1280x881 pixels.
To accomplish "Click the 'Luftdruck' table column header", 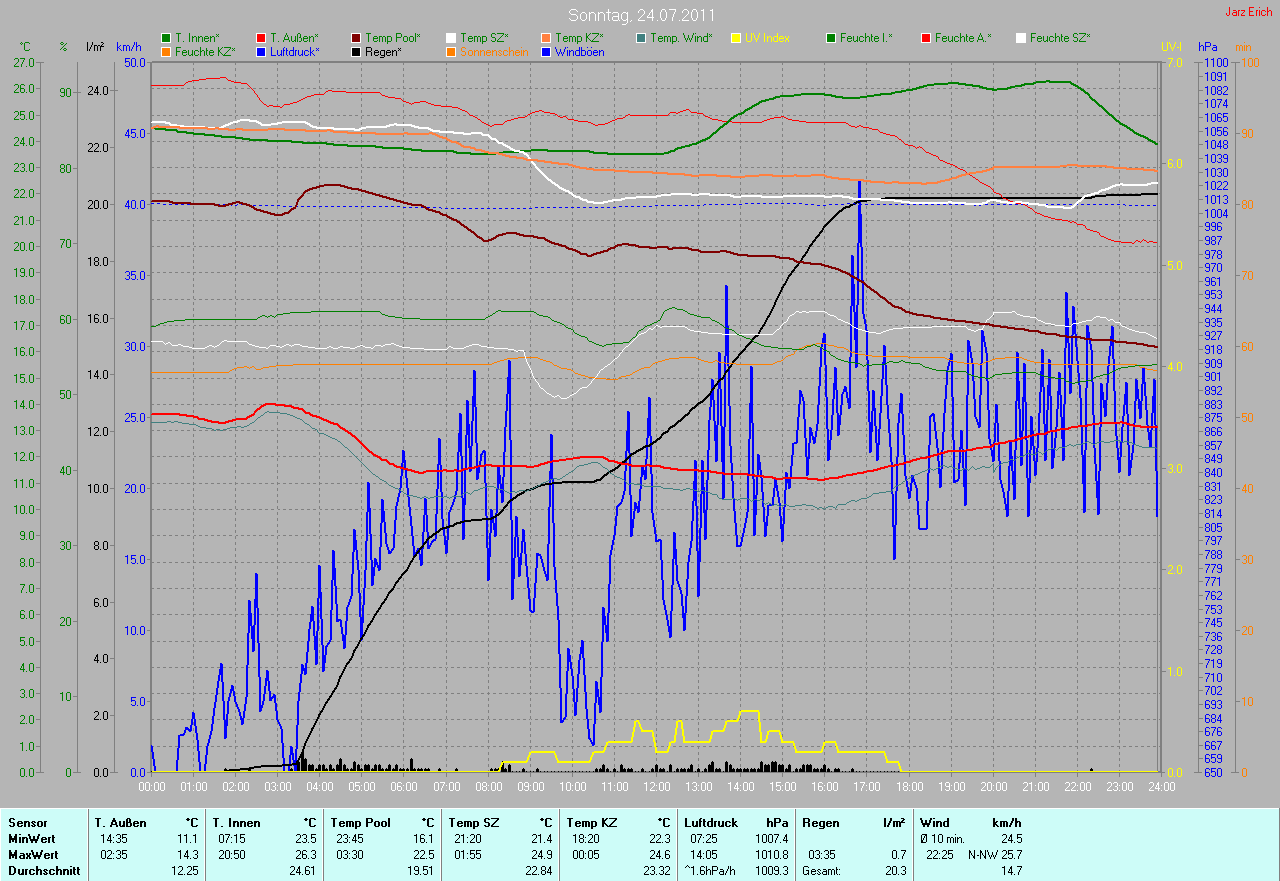I will 712,823.
